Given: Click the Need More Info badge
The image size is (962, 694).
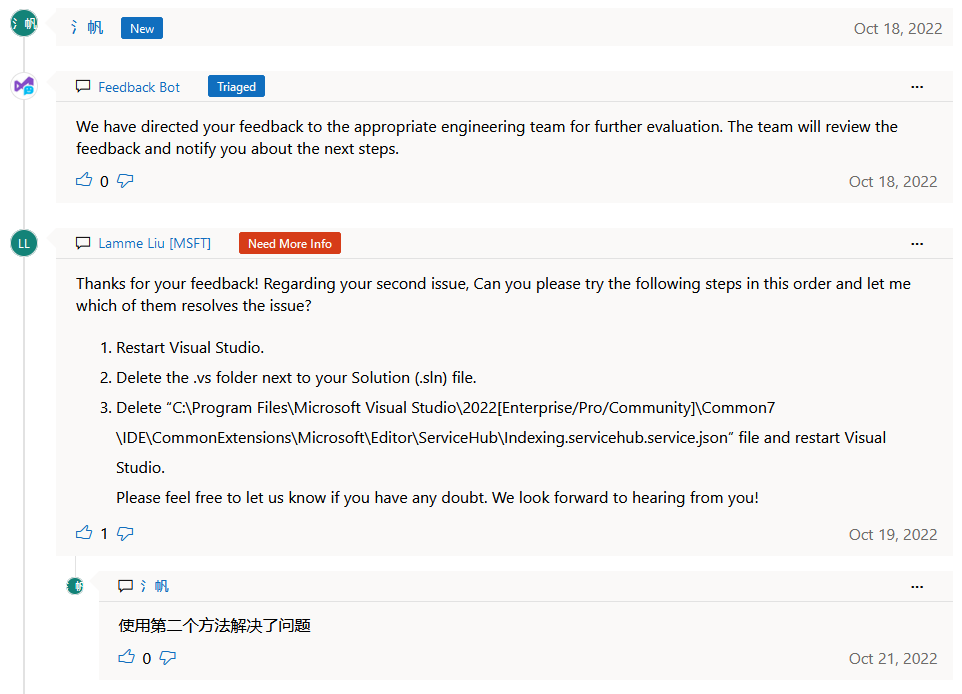Looking at the screenshot, I should click(290, 243).
